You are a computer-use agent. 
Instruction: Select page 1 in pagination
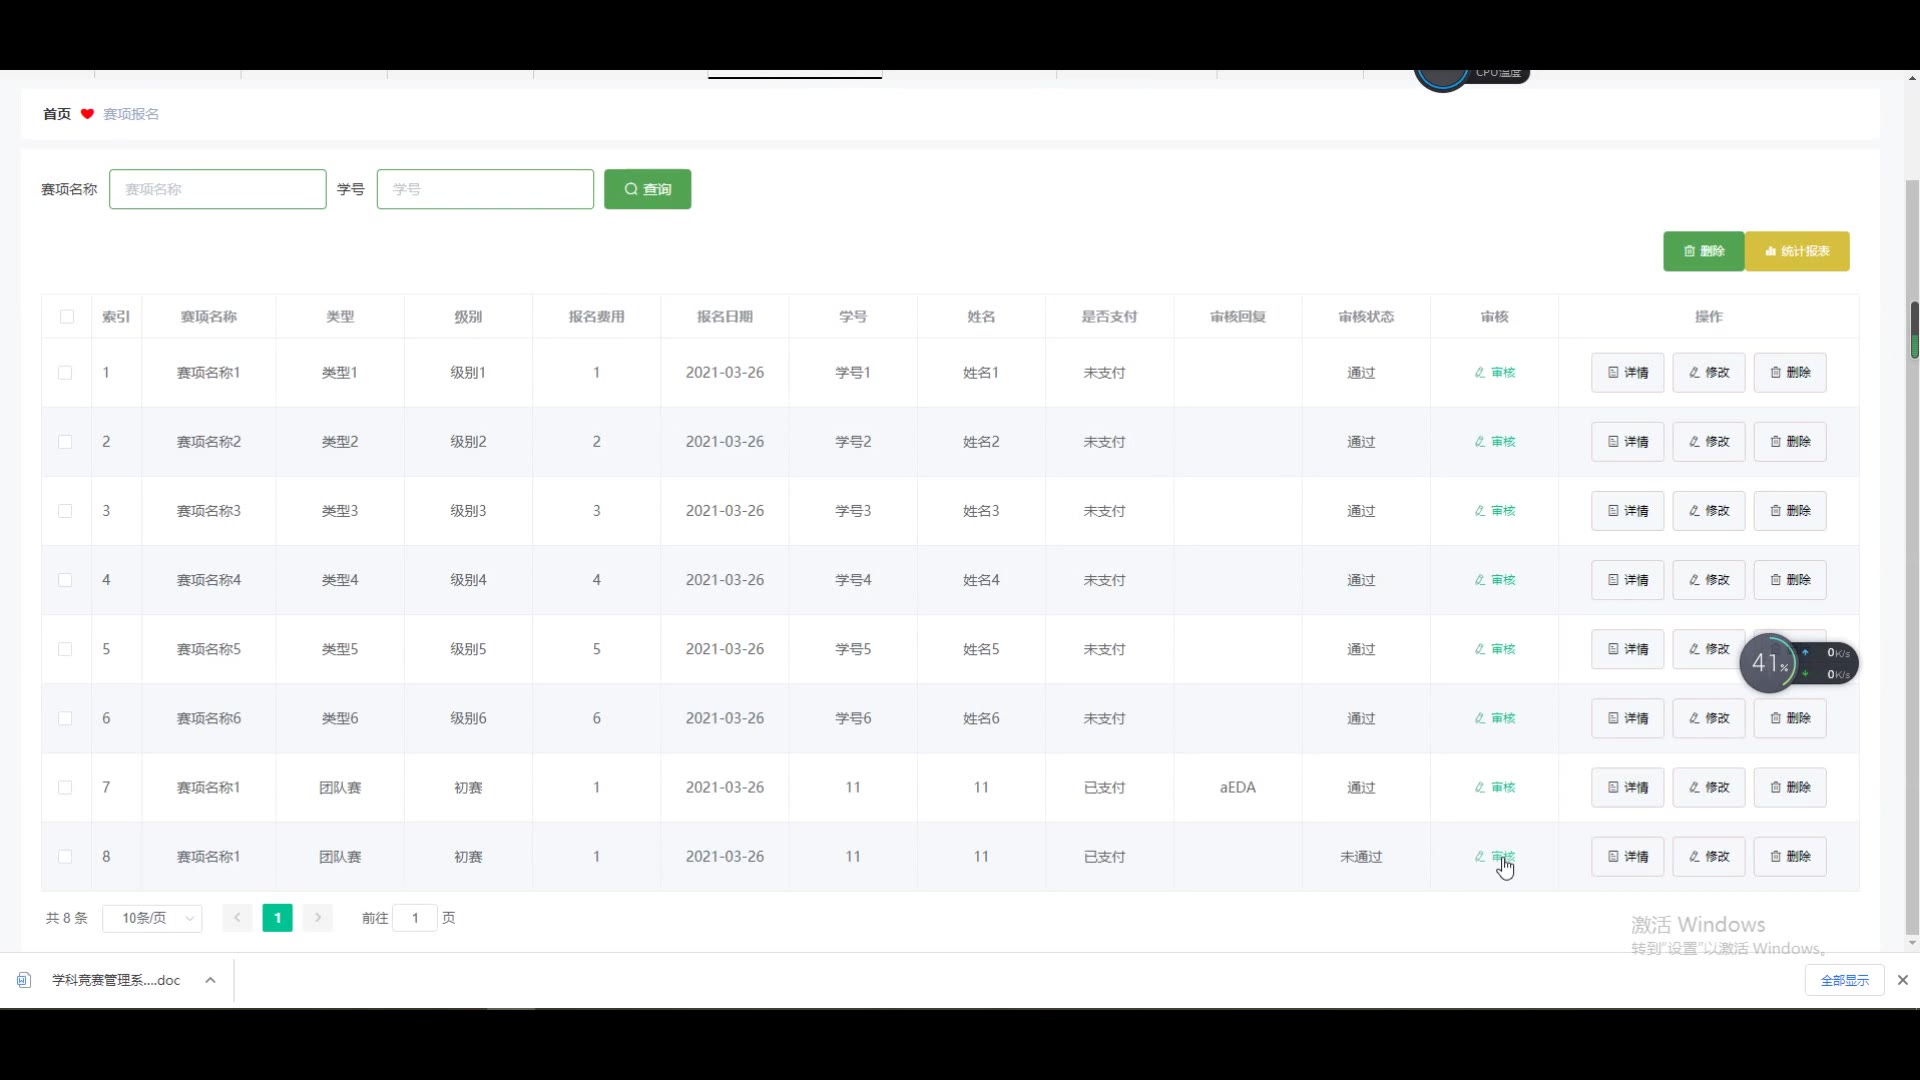coord(277,918)
